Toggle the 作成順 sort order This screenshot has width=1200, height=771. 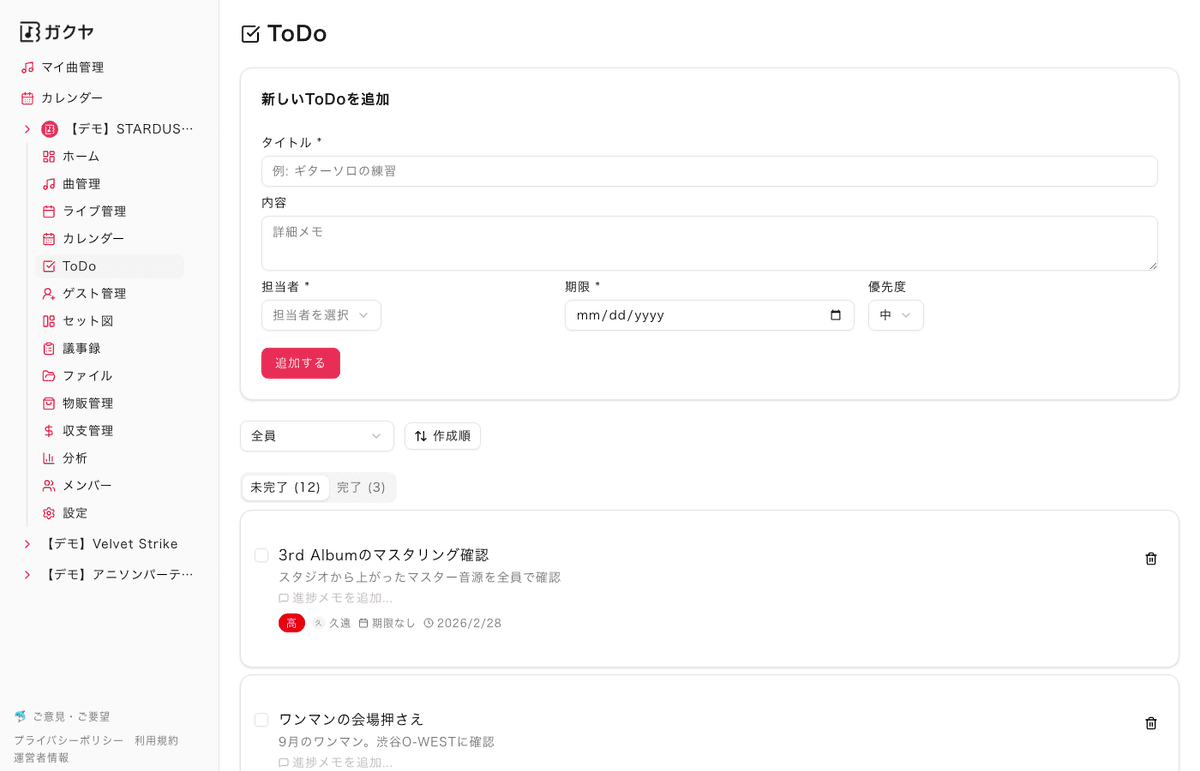click(x=442, y=436)
